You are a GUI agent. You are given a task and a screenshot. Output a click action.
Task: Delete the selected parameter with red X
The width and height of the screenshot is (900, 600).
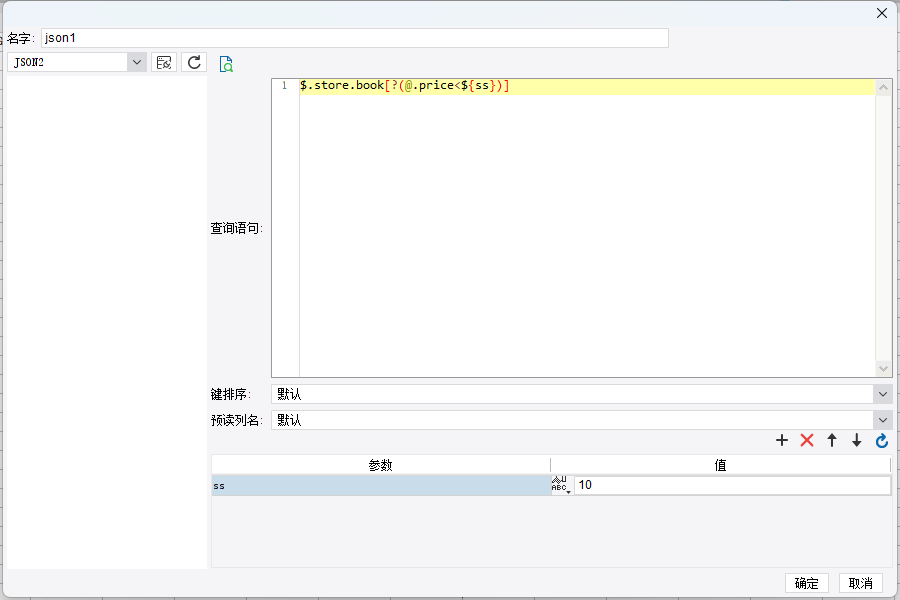pos(807,440)
